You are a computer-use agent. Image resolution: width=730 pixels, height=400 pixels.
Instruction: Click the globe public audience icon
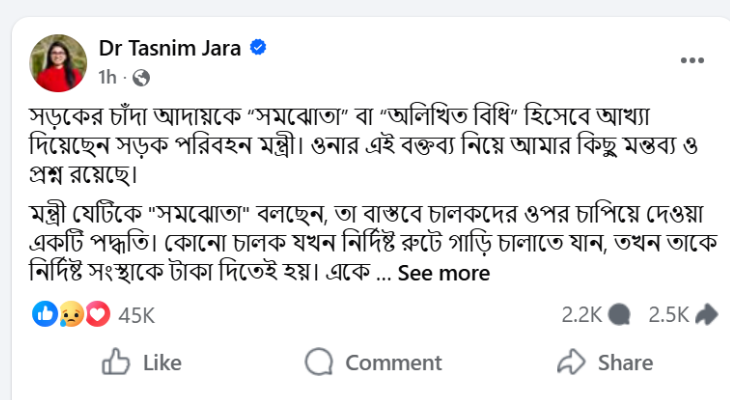141,77
